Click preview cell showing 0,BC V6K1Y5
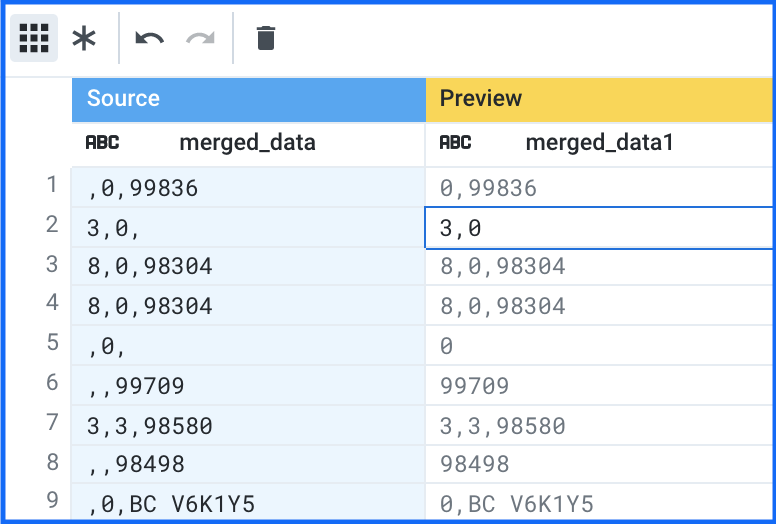 click(x=600, y=504)
